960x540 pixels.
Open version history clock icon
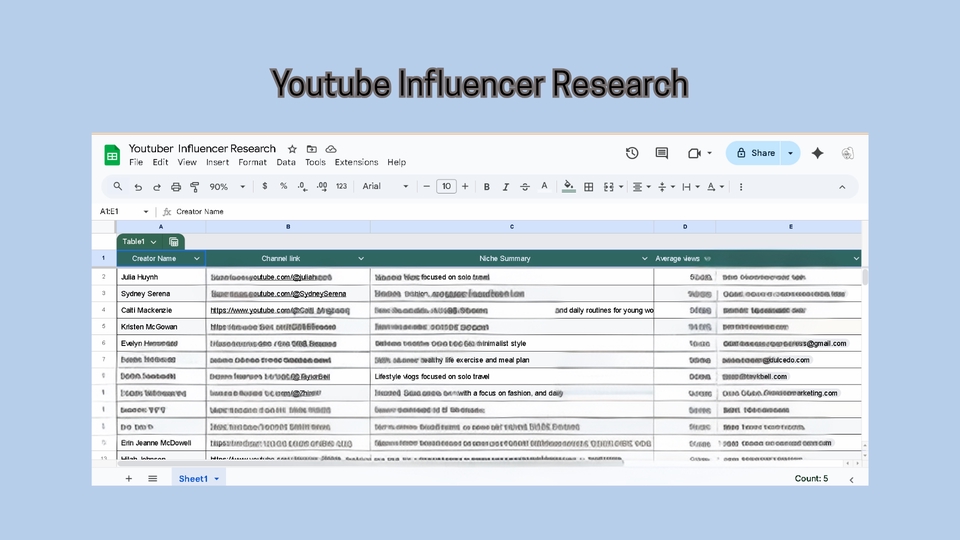coord(632,153)
